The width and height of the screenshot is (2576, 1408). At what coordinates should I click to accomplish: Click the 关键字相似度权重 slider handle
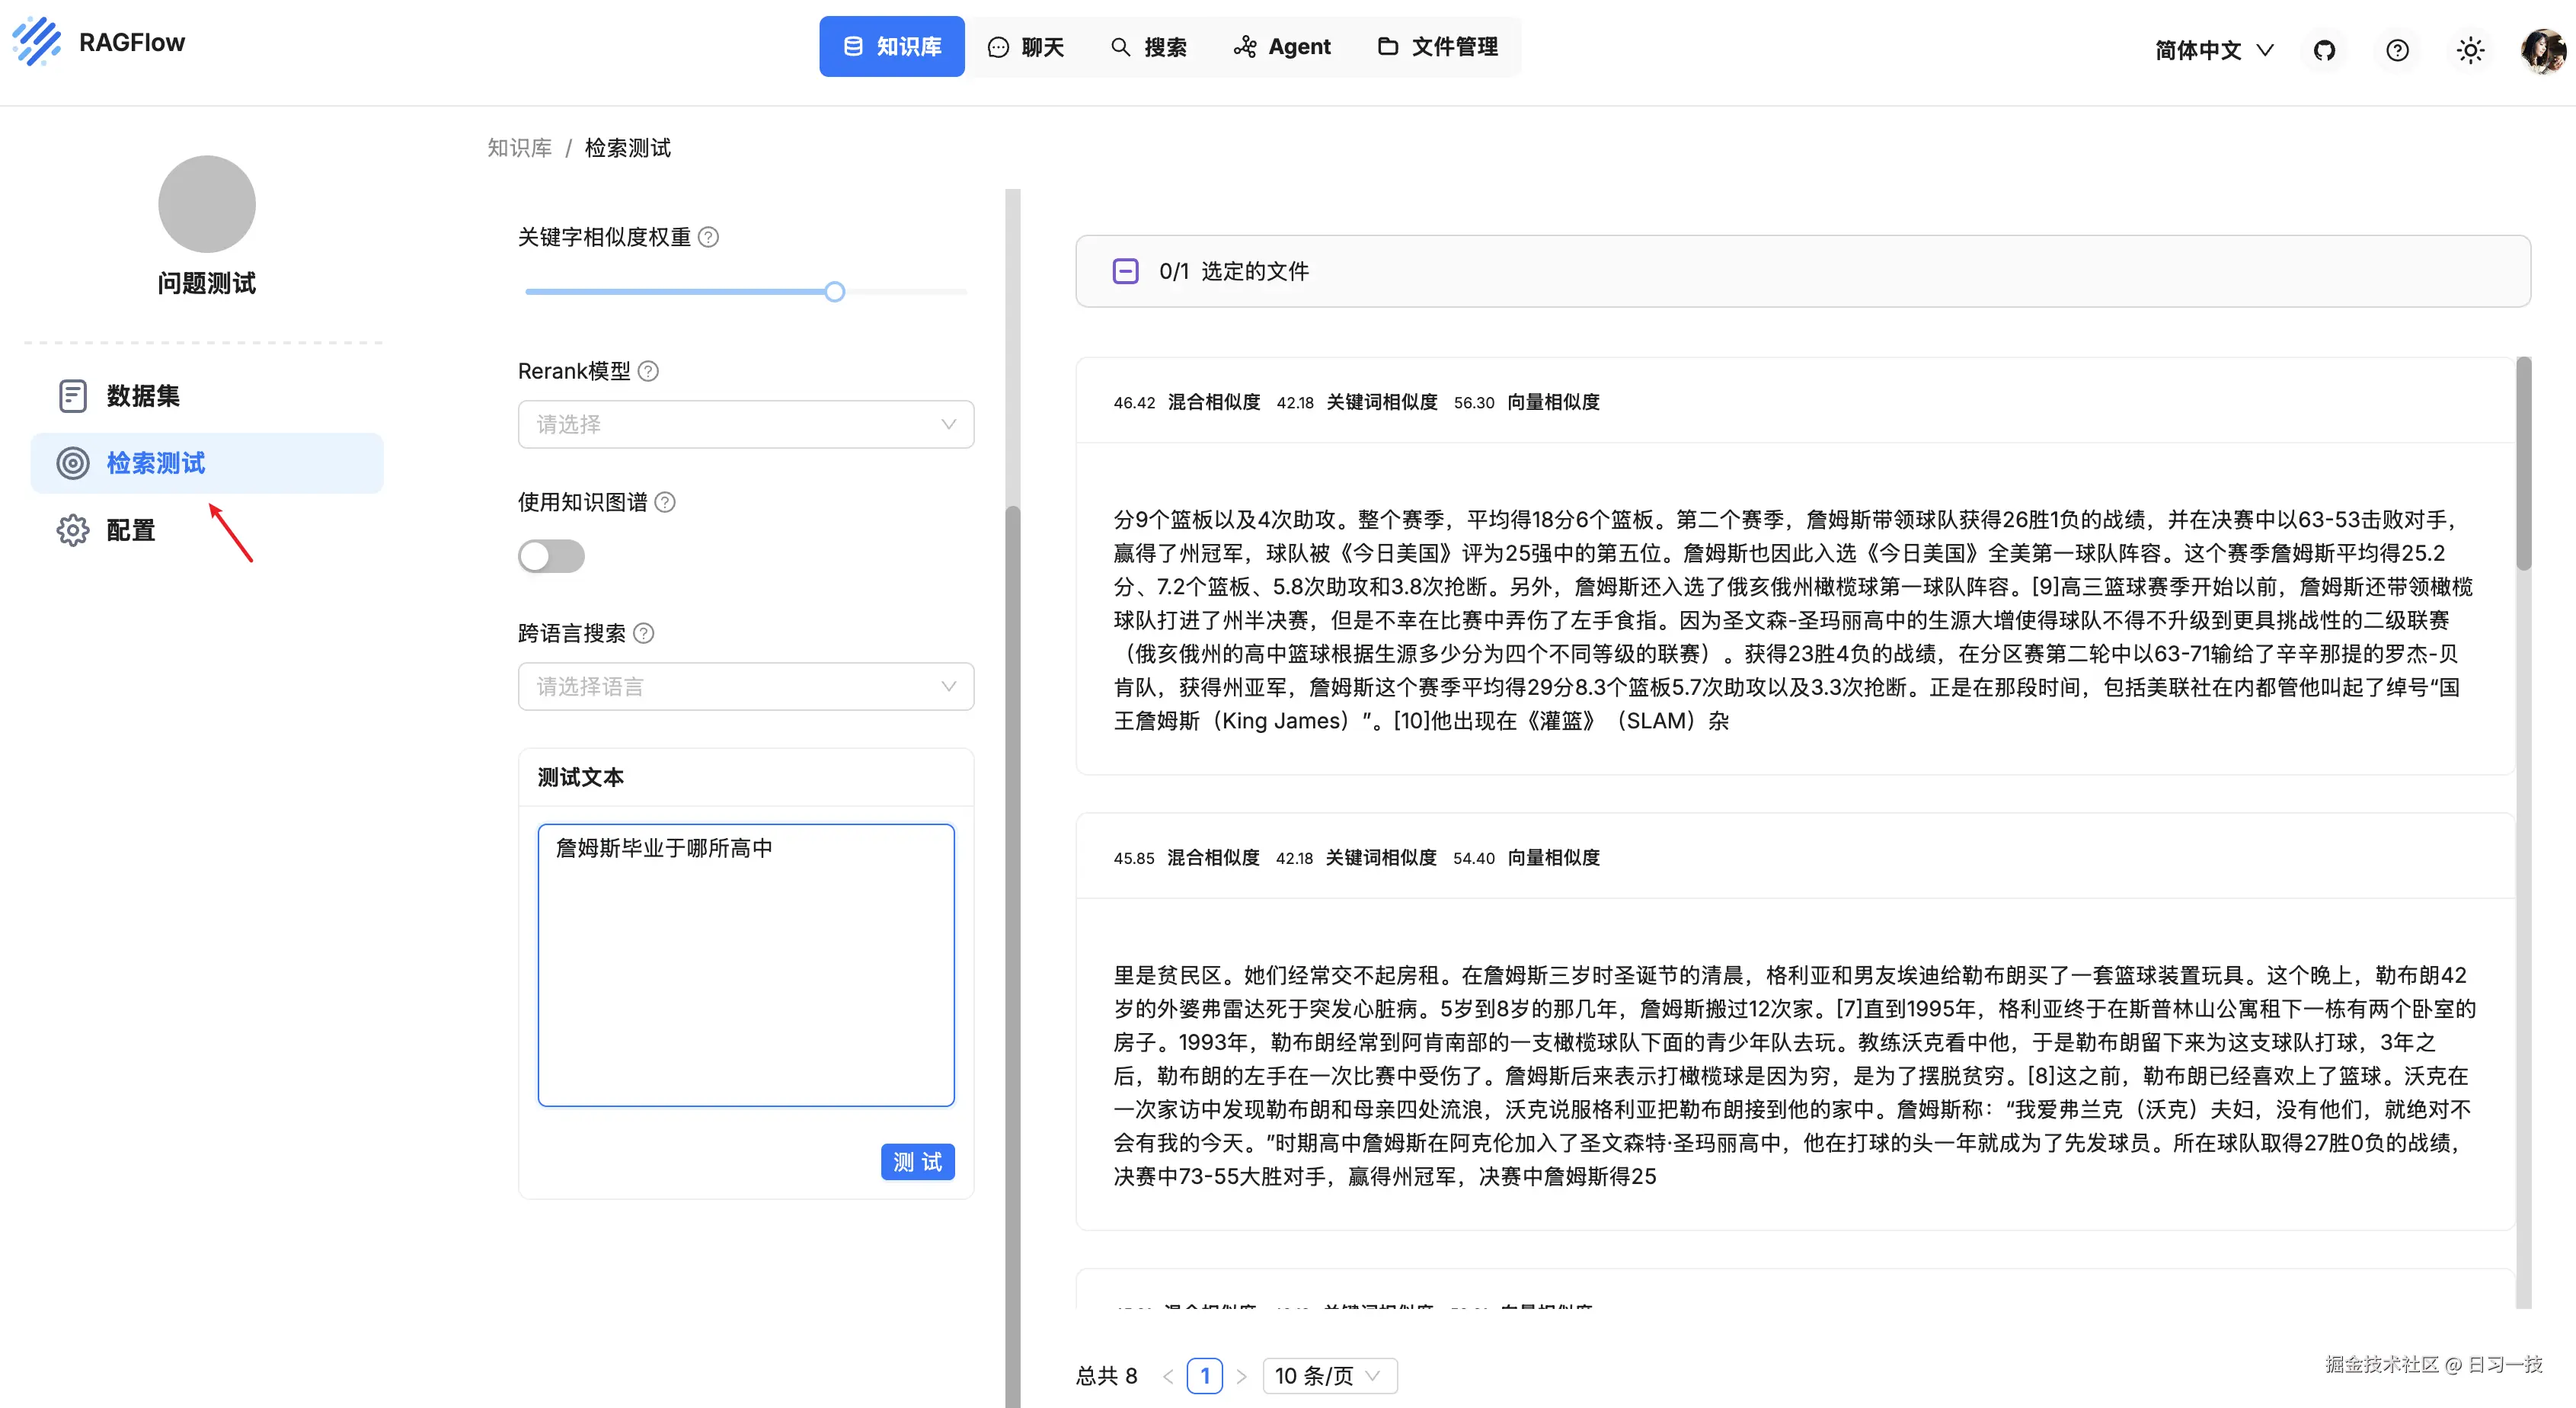tap(835, 292)
